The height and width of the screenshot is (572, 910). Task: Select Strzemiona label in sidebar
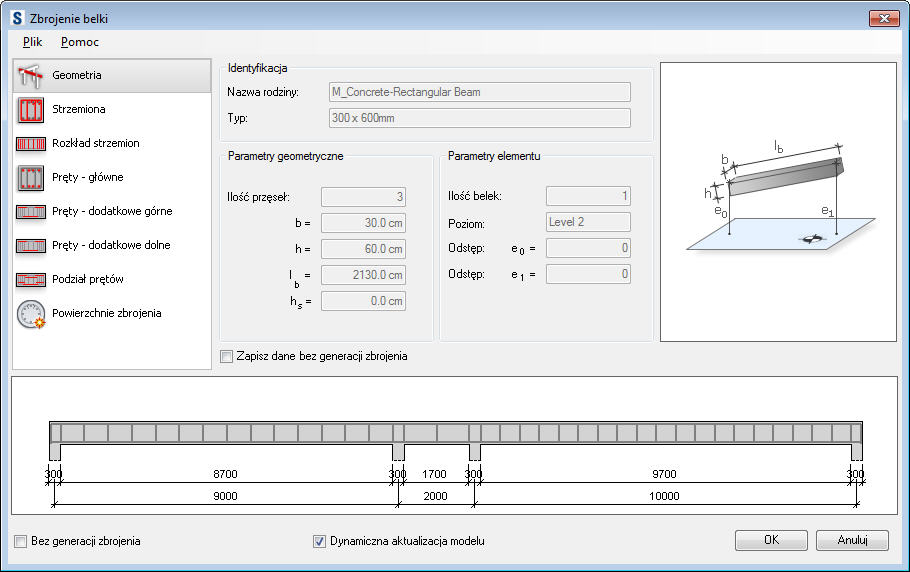click(79, 109)
